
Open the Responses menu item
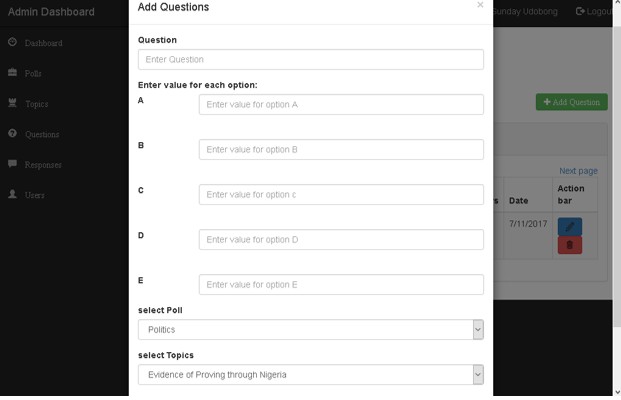43,165
